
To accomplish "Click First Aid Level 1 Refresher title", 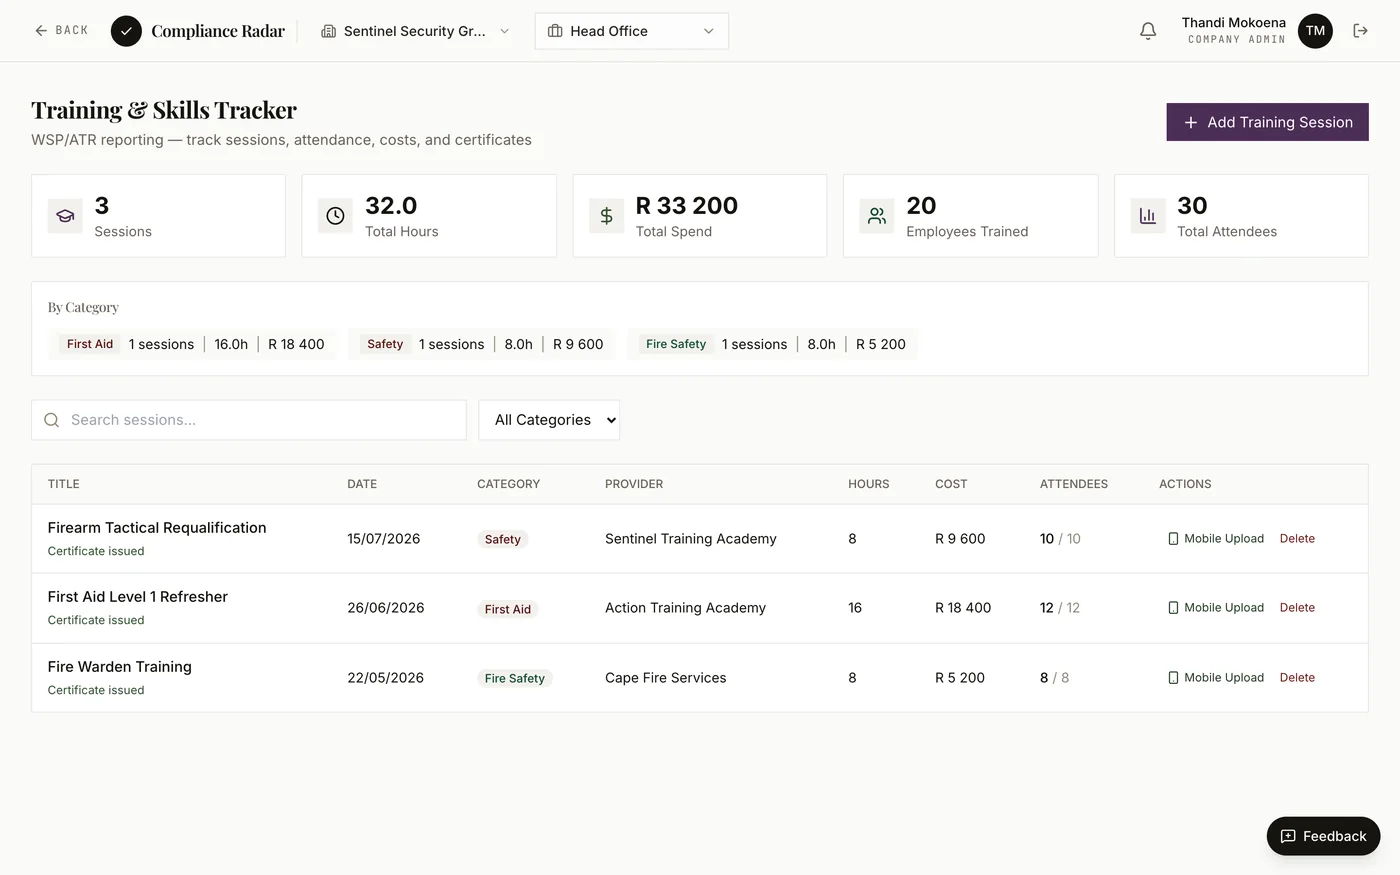I will 138,597.
